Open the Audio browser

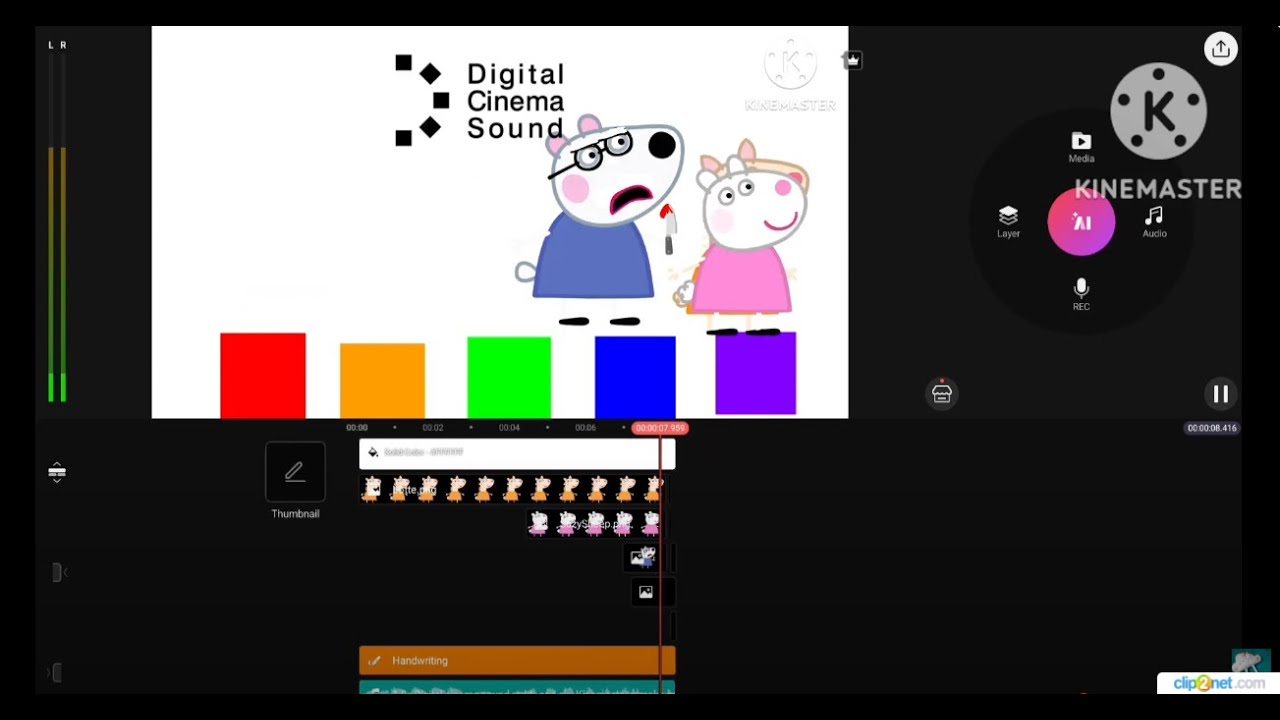(1154, 222)
